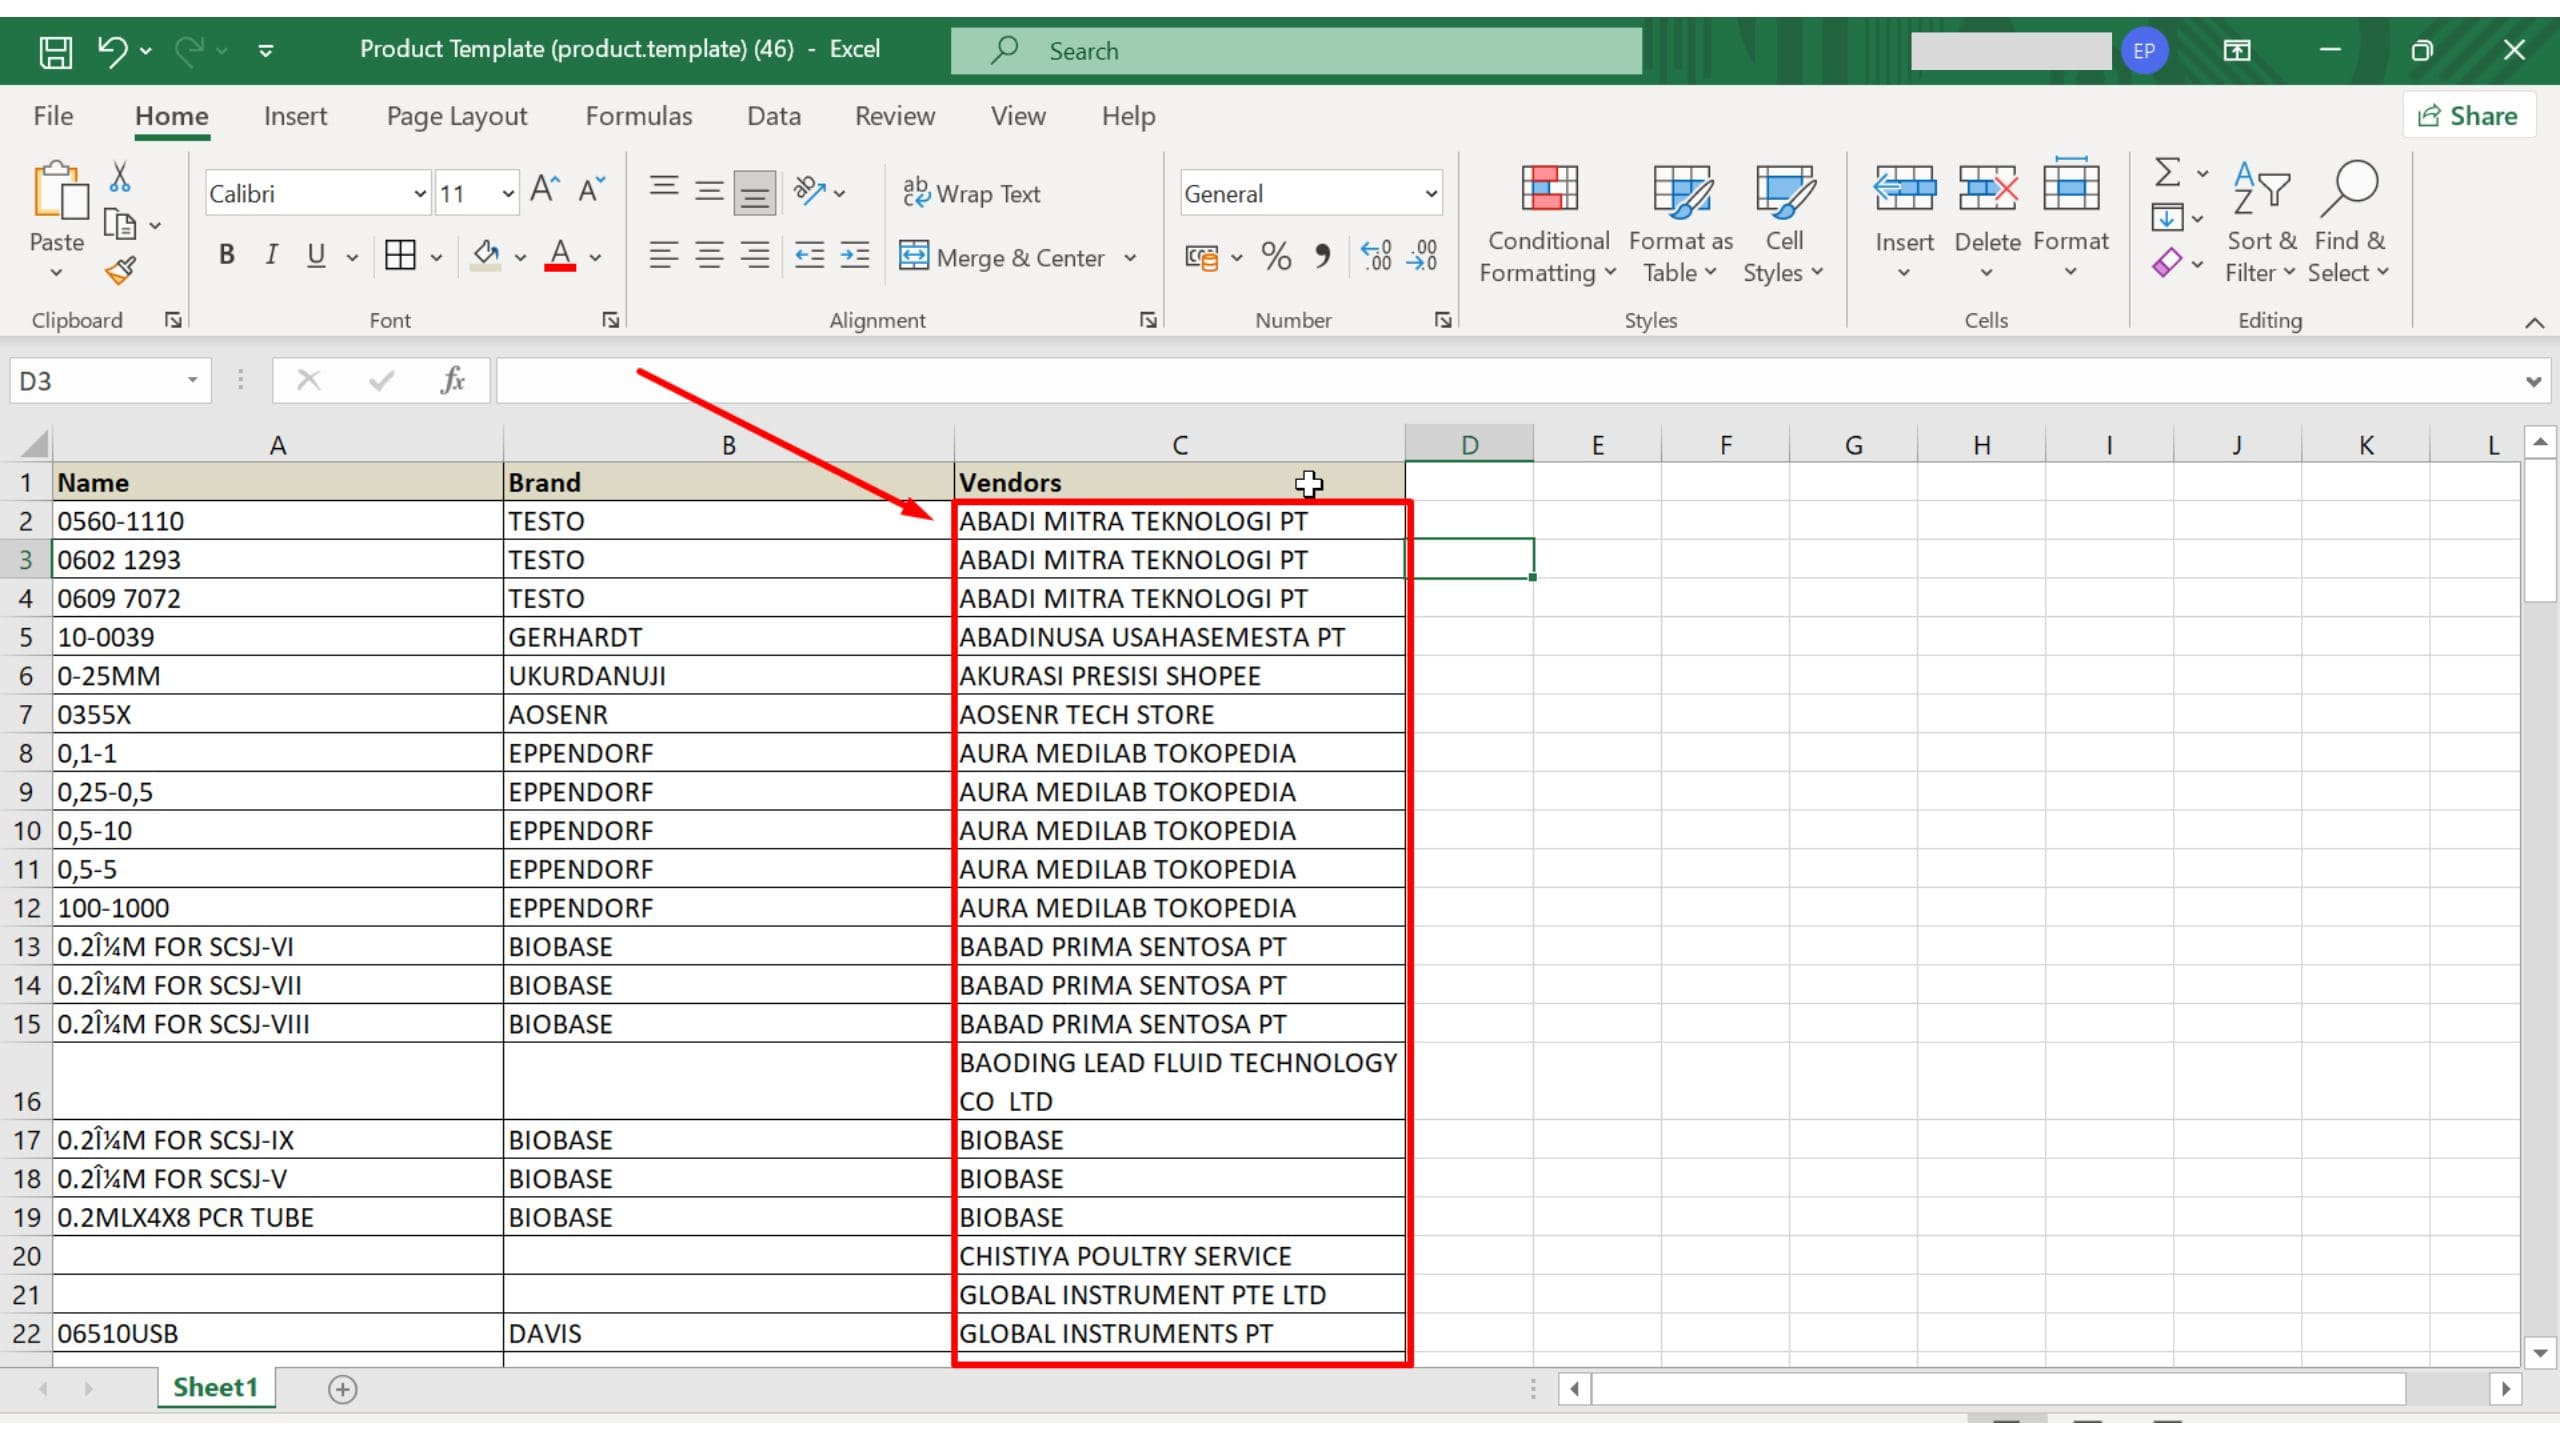Click the AutoSum sigma icon
Image resolution: width=2560 pixels, height=1440 pixels.
pyautogui.click(x=2167, y=172)
